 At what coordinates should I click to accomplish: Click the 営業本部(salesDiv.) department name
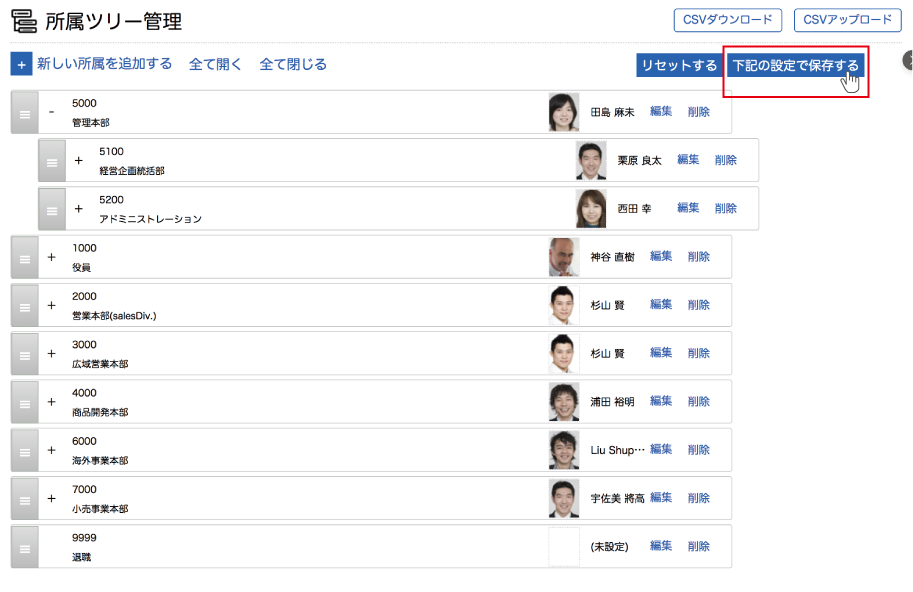(x=114, y=316)
